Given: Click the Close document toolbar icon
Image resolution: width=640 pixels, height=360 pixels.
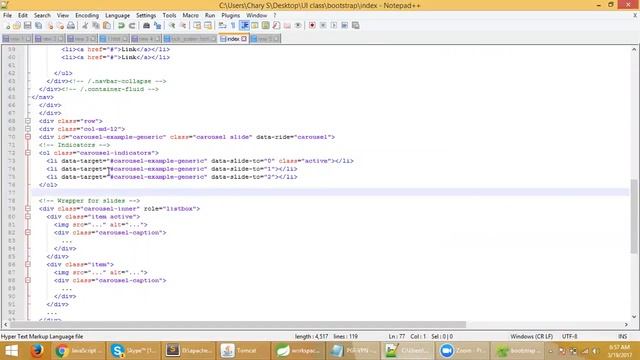Looking at the screenshot, I should pos(50,25).
